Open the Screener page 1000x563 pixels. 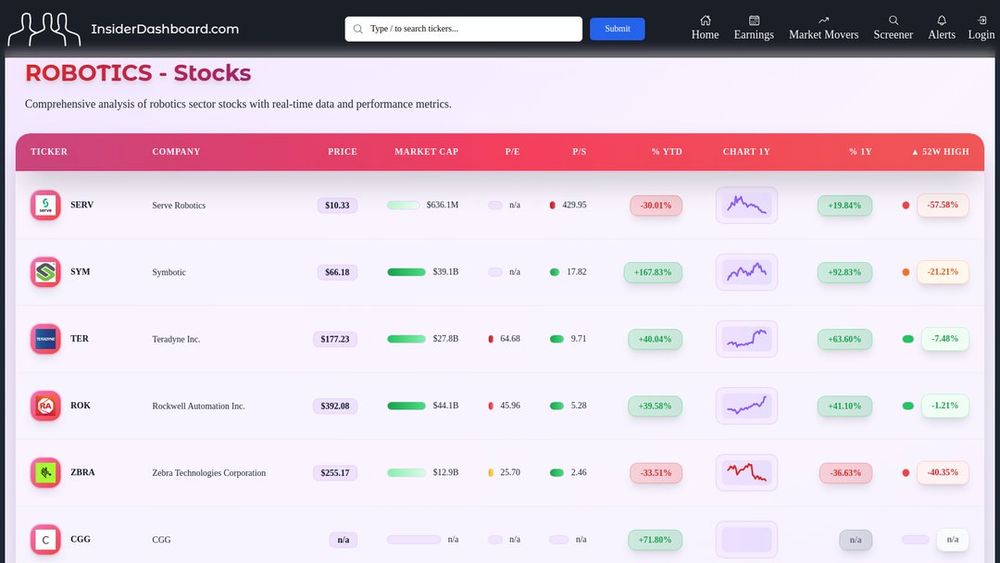tap(893, 28)
